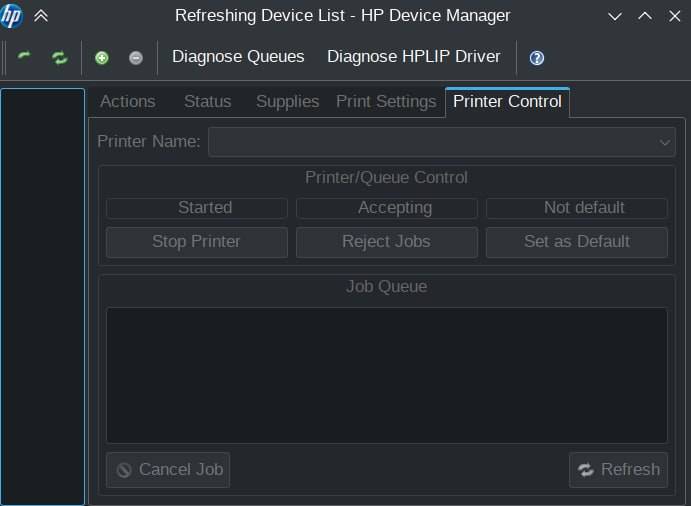Click Diagnose HPLIP Driver in the toolbar
The image size is (691, 506).
click(x=413, y=57)
